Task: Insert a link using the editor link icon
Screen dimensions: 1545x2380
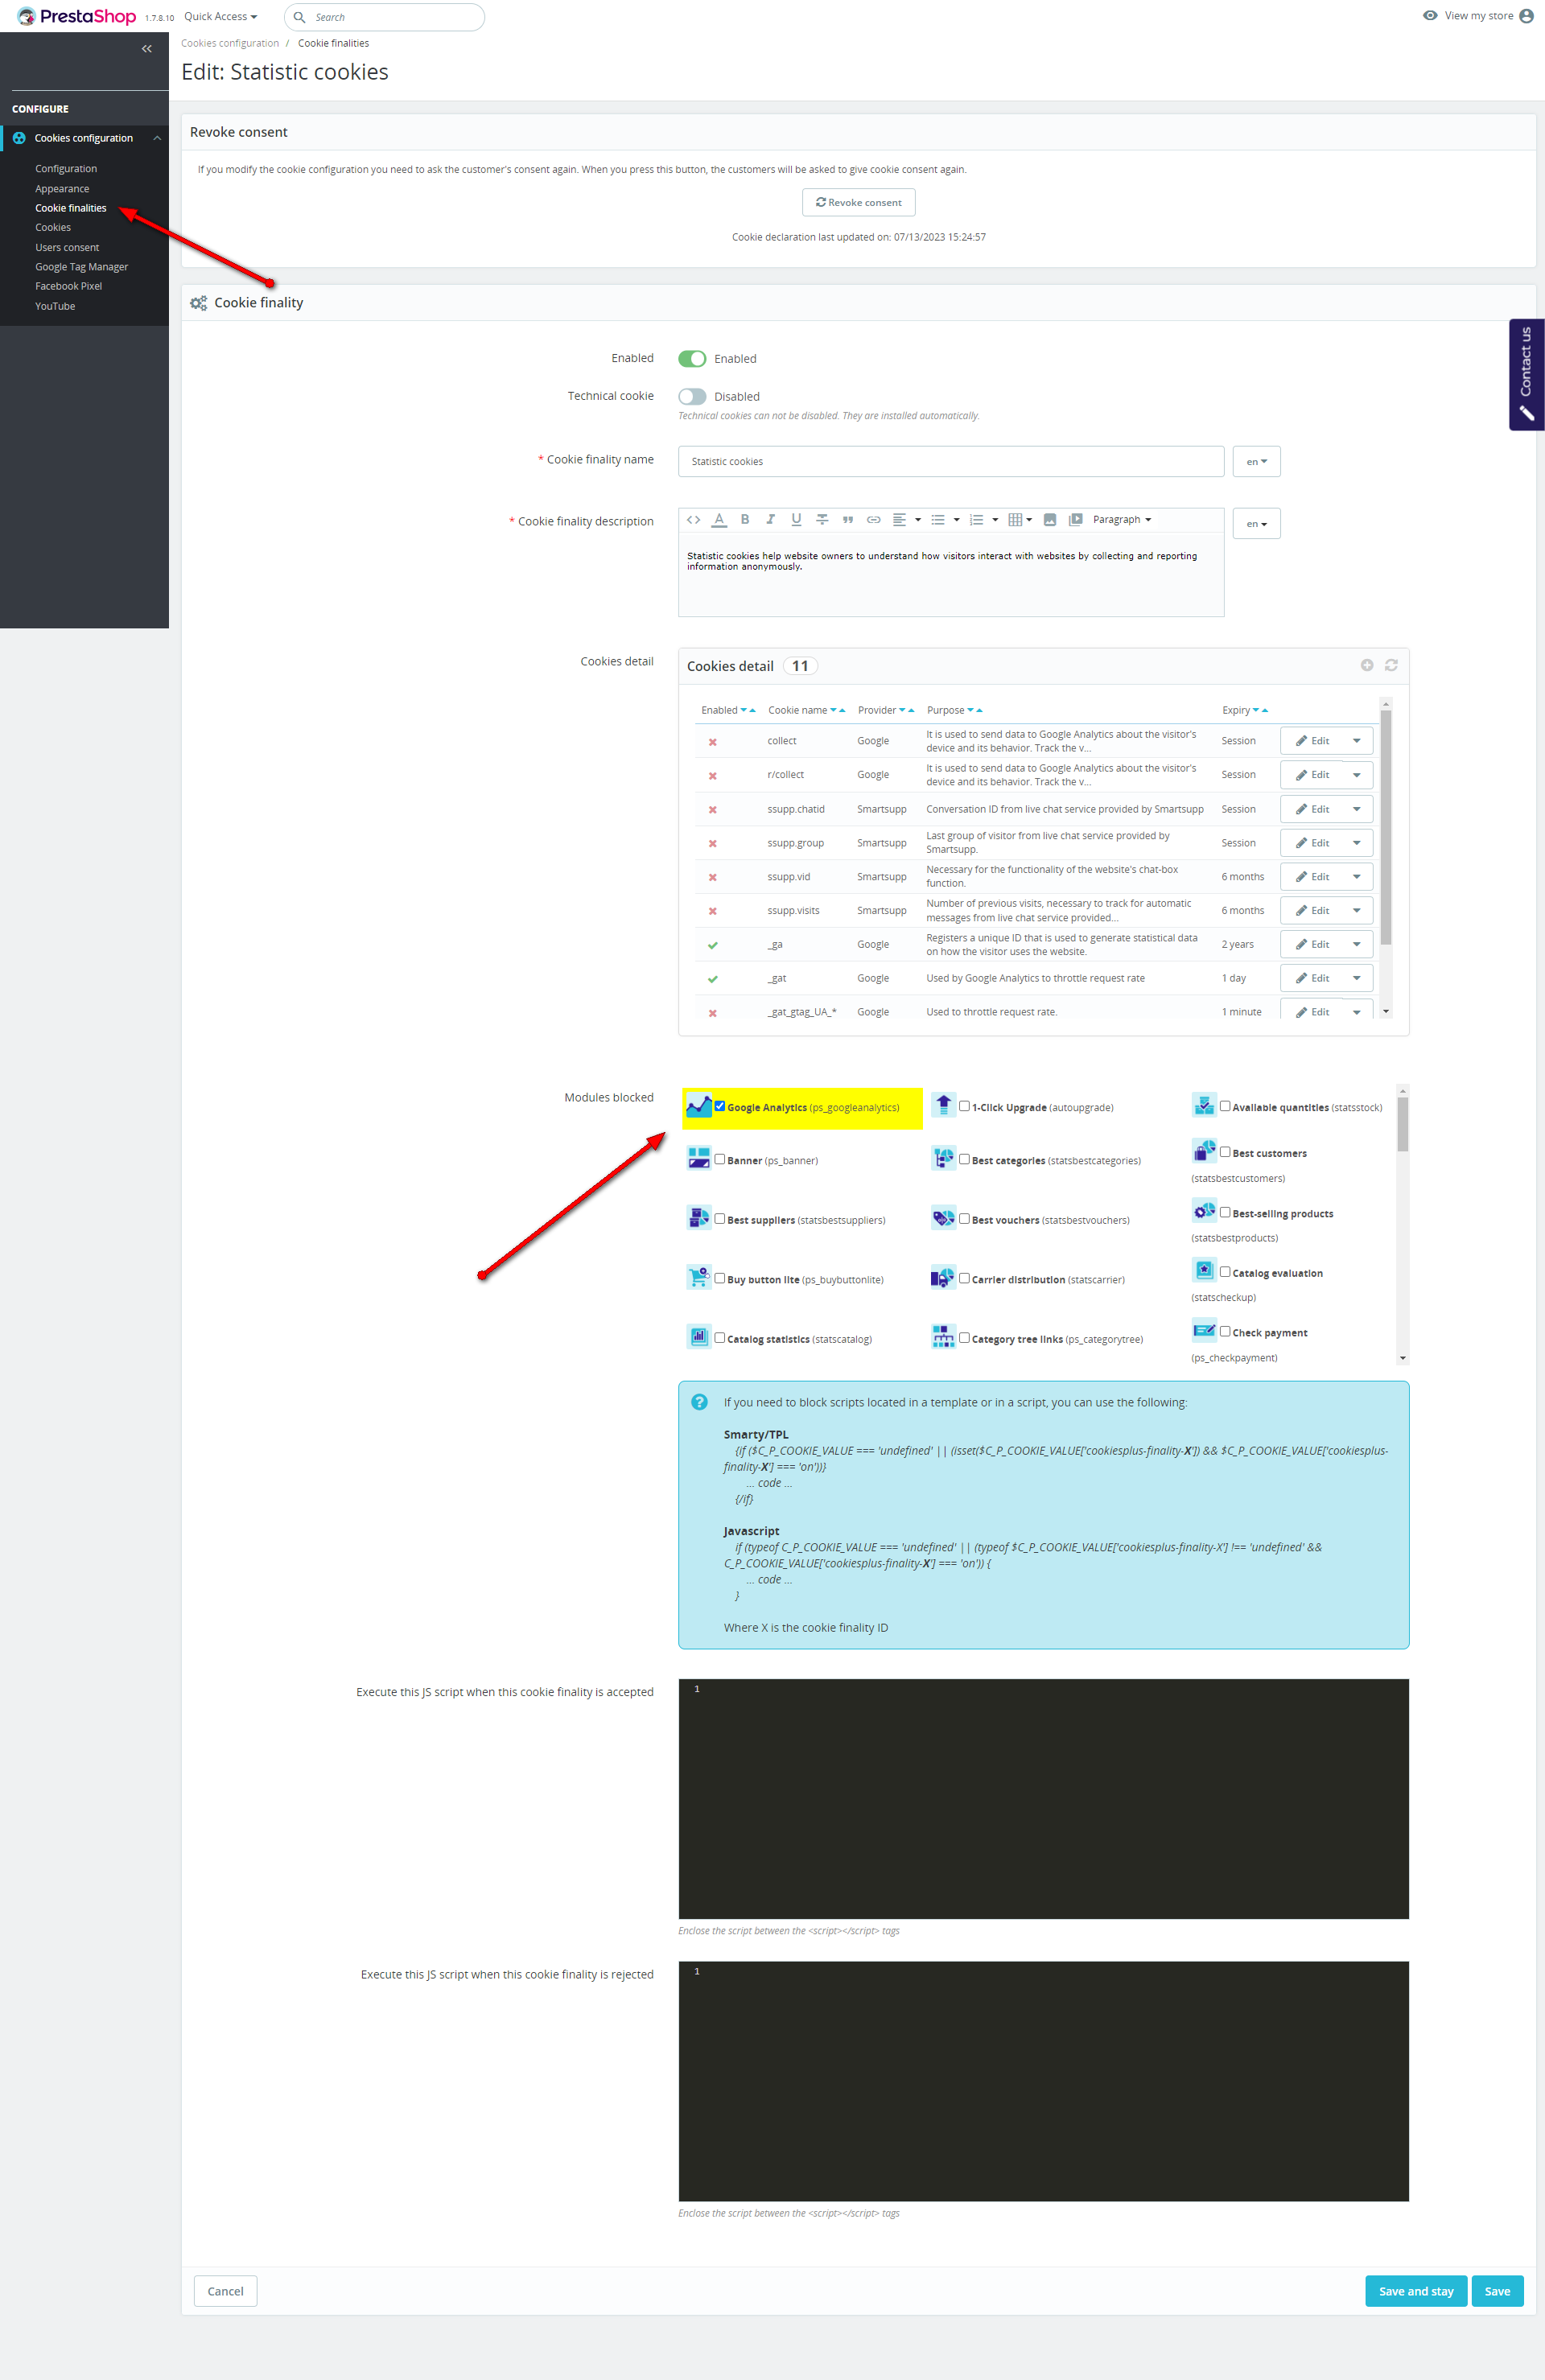Action: click(x=873, y=520)
